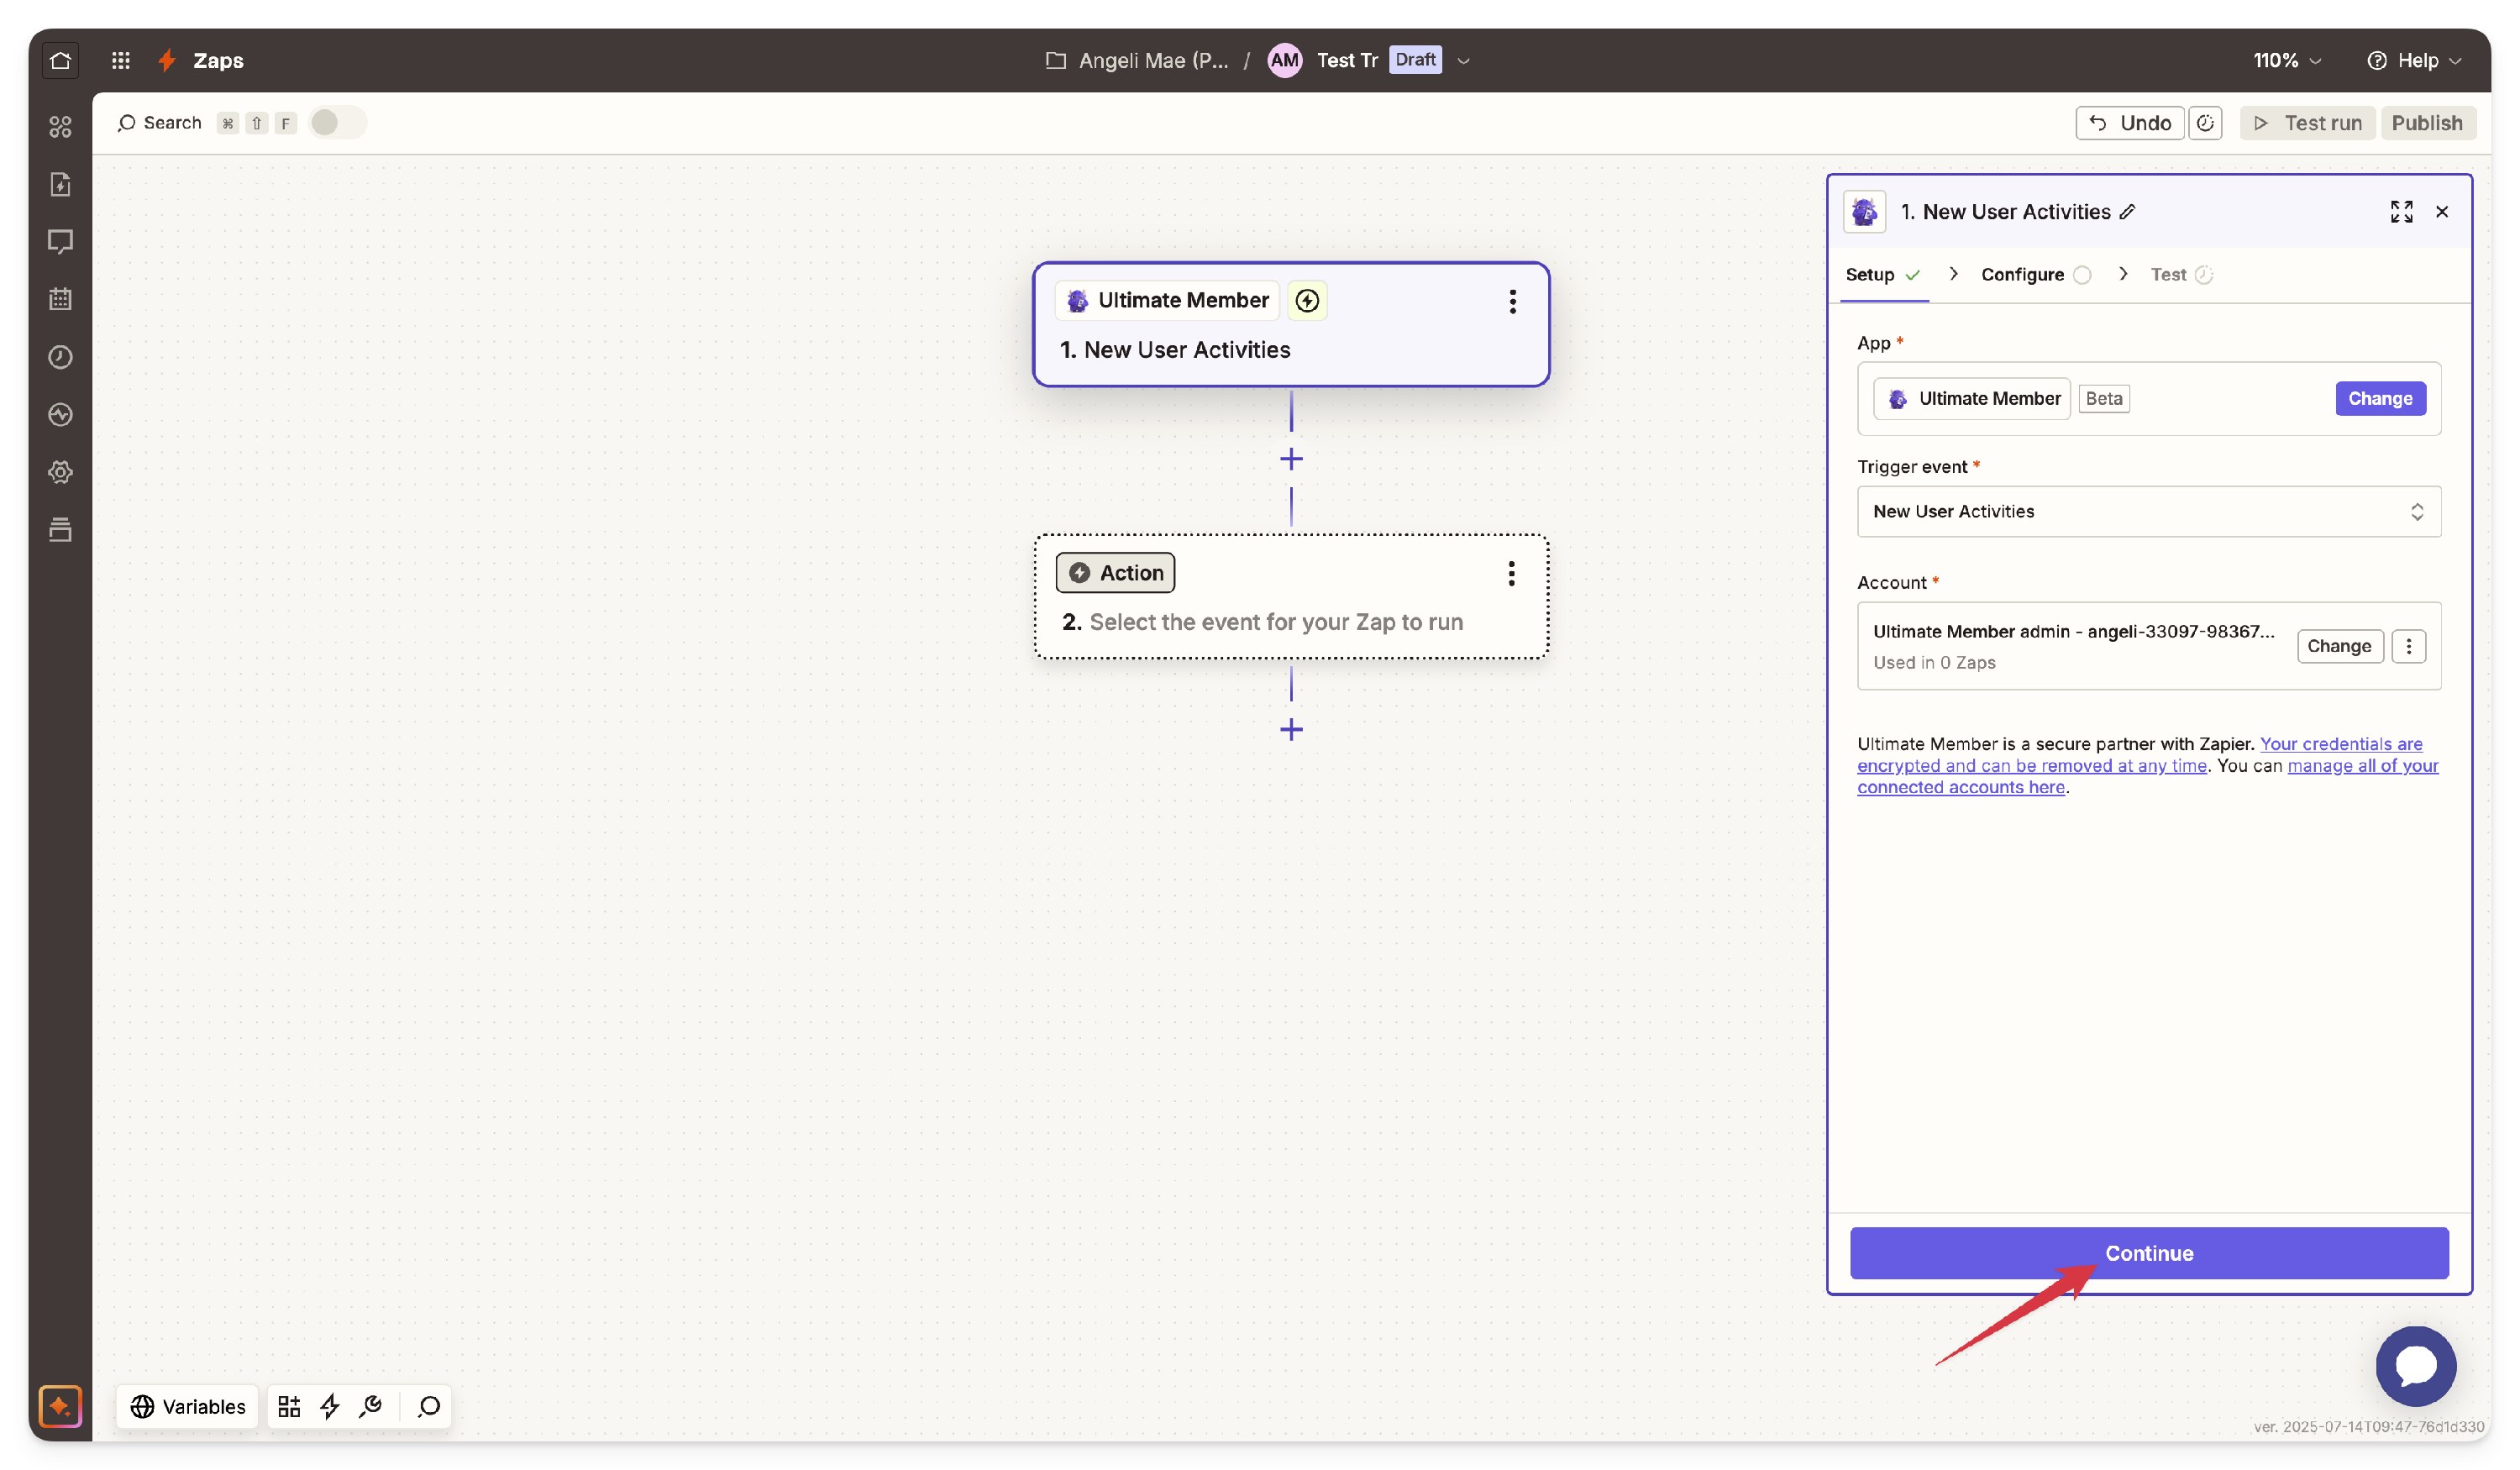This screenshot has width=2520, height=1470.
Task: Open the account options three-dot menu
Action: click(x=2408, y=646)
